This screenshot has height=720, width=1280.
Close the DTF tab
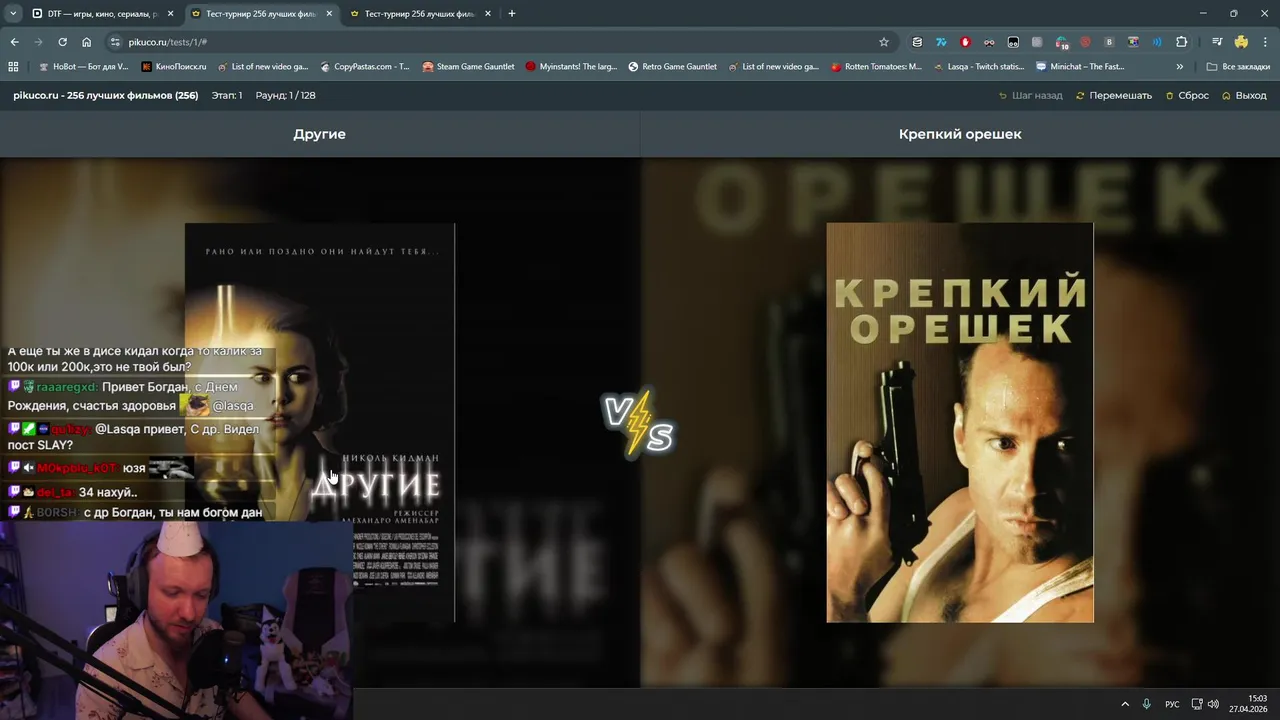pyautogui.click(x=170, y=14)
